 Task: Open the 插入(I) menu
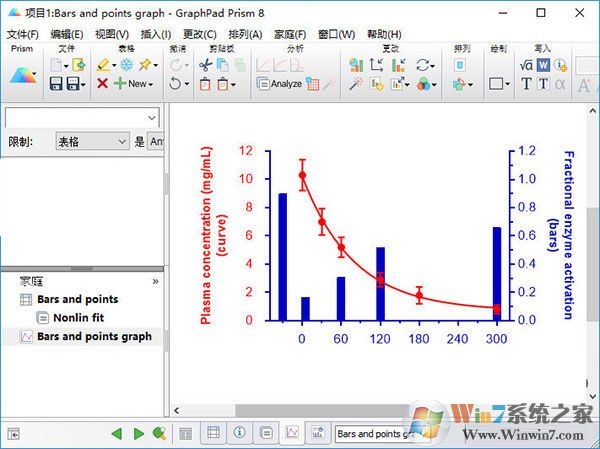[x=155, y=34]
